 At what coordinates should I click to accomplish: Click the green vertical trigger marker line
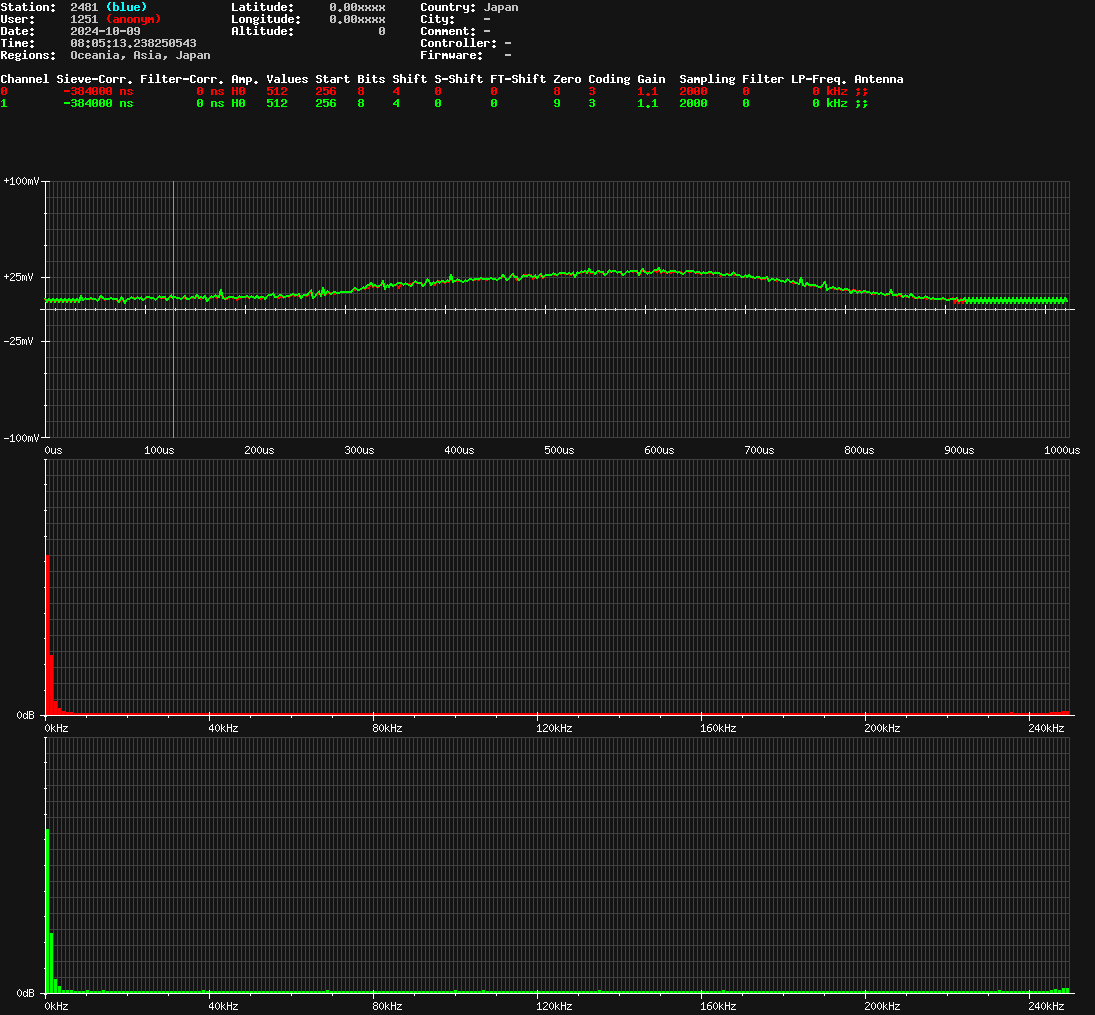point(173,309)
